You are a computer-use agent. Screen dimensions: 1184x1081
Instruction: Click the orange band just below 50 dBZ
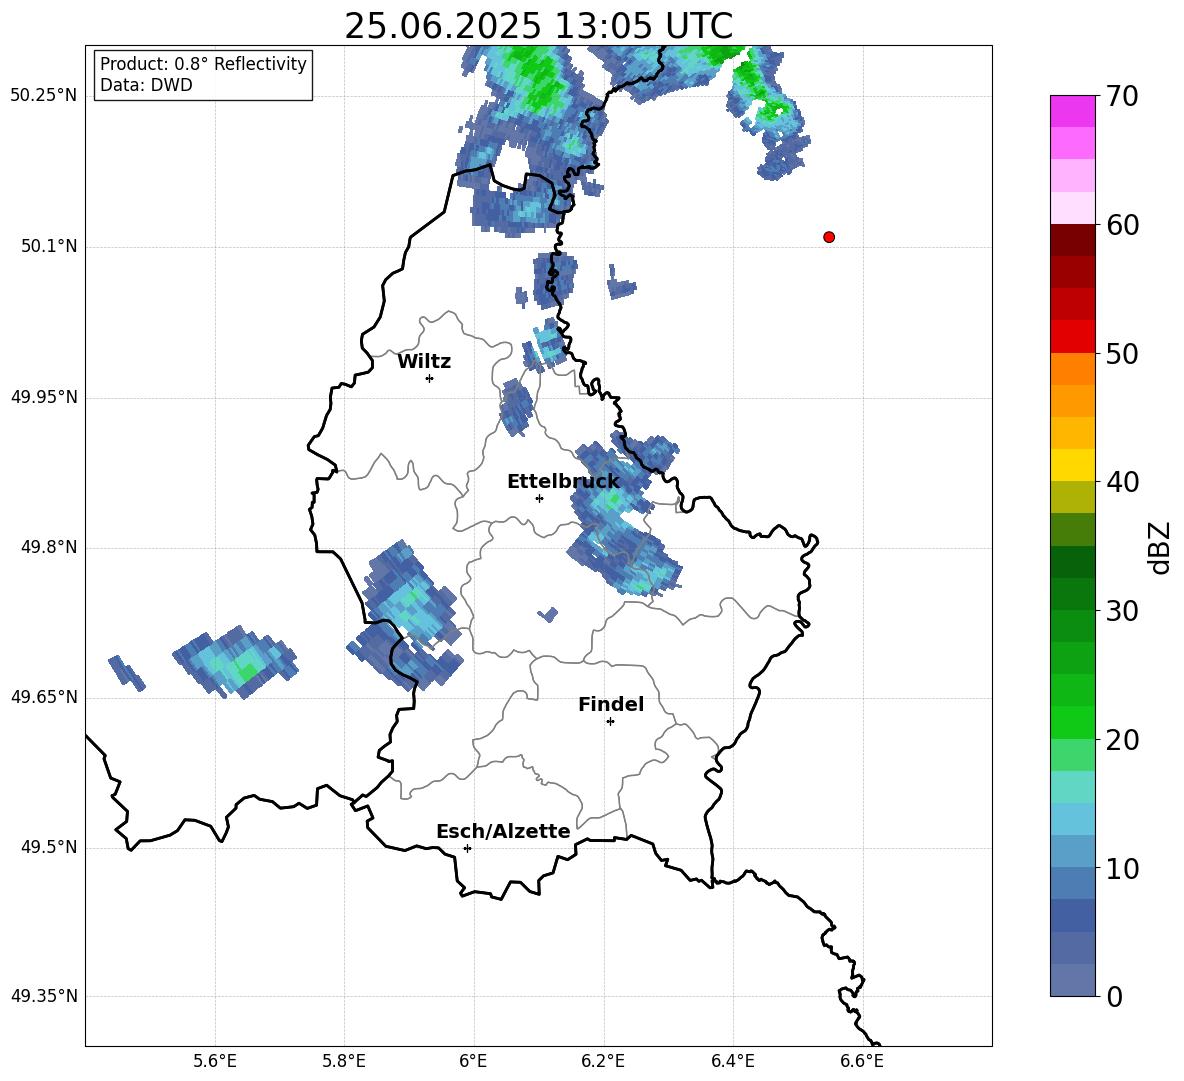point(1072,368)
